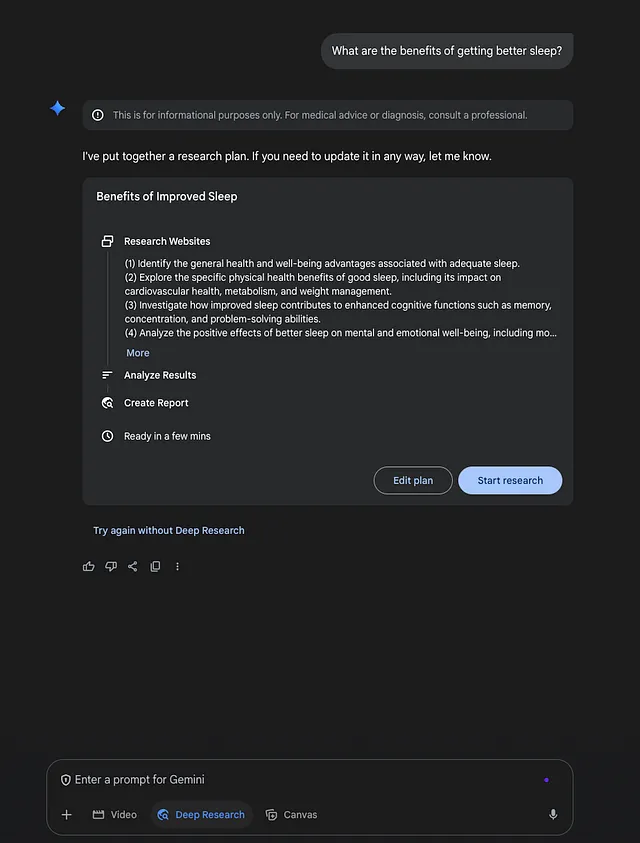Activate voice input with the microphone
The image size is (640, 843).
[553, 814]
